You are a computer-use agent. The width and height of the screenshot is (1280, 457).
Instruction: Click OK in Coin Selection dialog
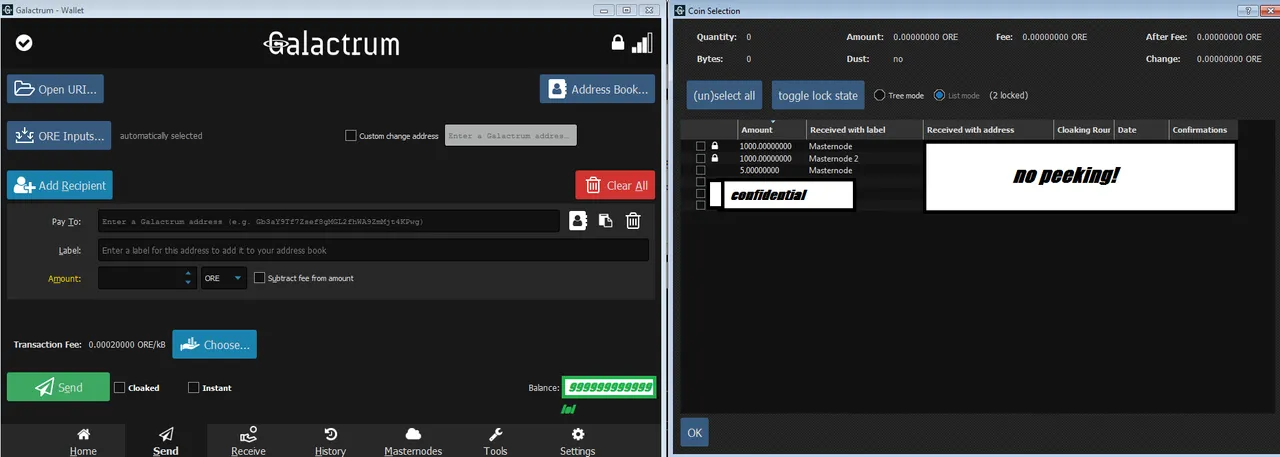(x=695, y=432)
